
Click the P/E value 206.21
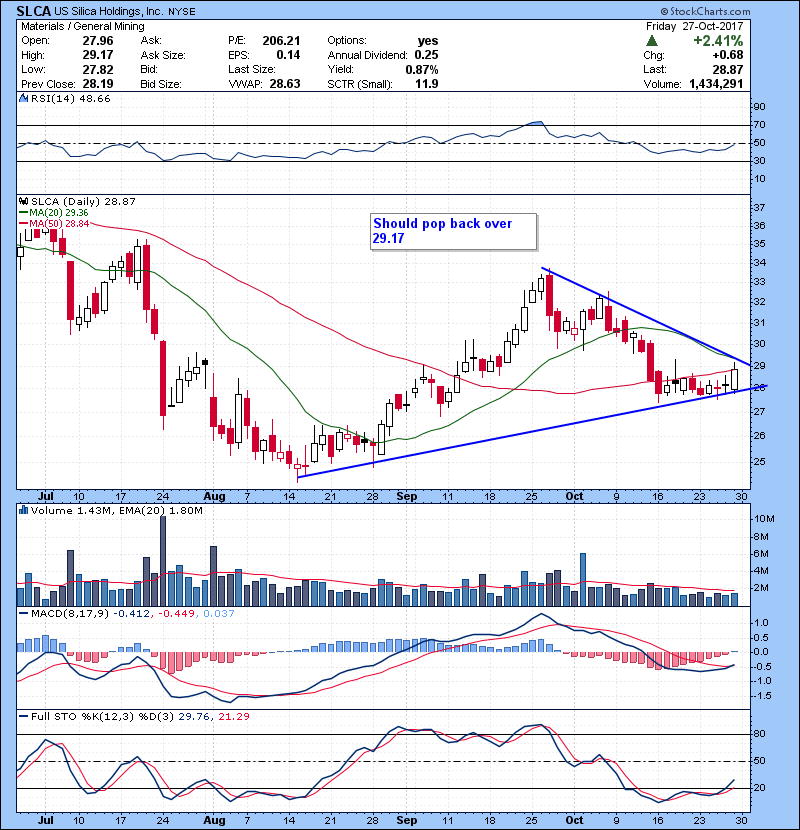tap(281, 41)
